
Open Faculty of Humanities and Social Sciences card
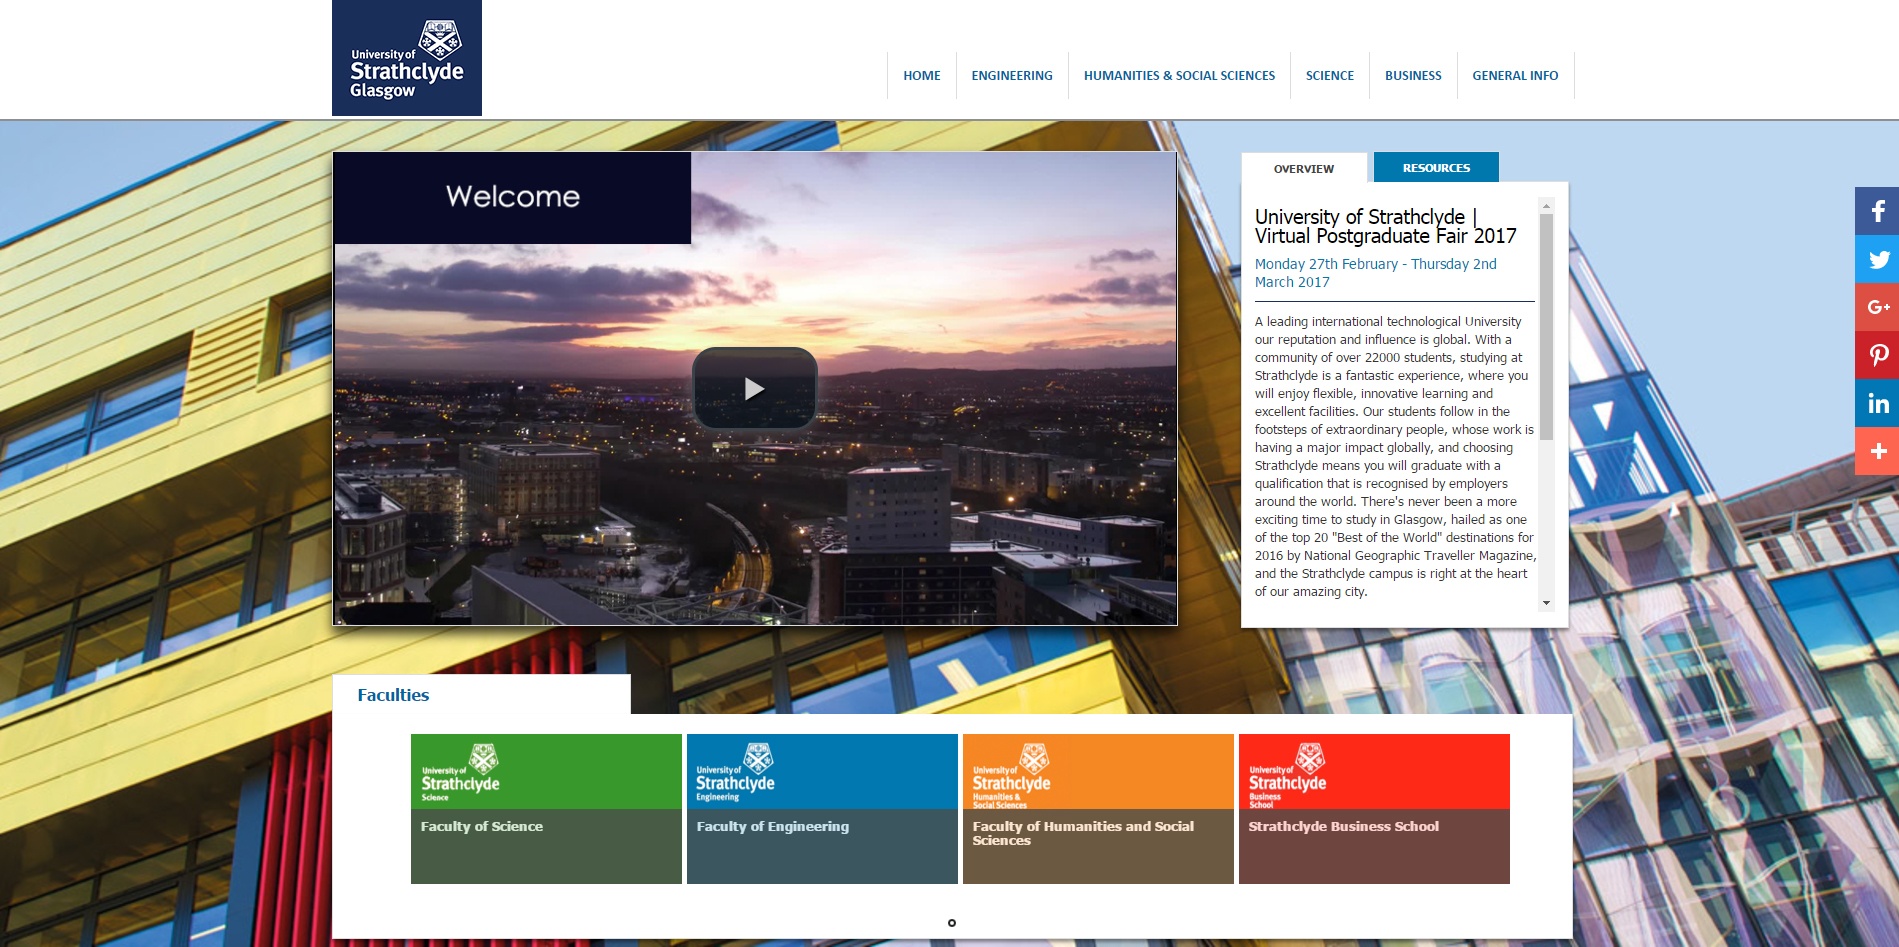(x=1098, y=809)
